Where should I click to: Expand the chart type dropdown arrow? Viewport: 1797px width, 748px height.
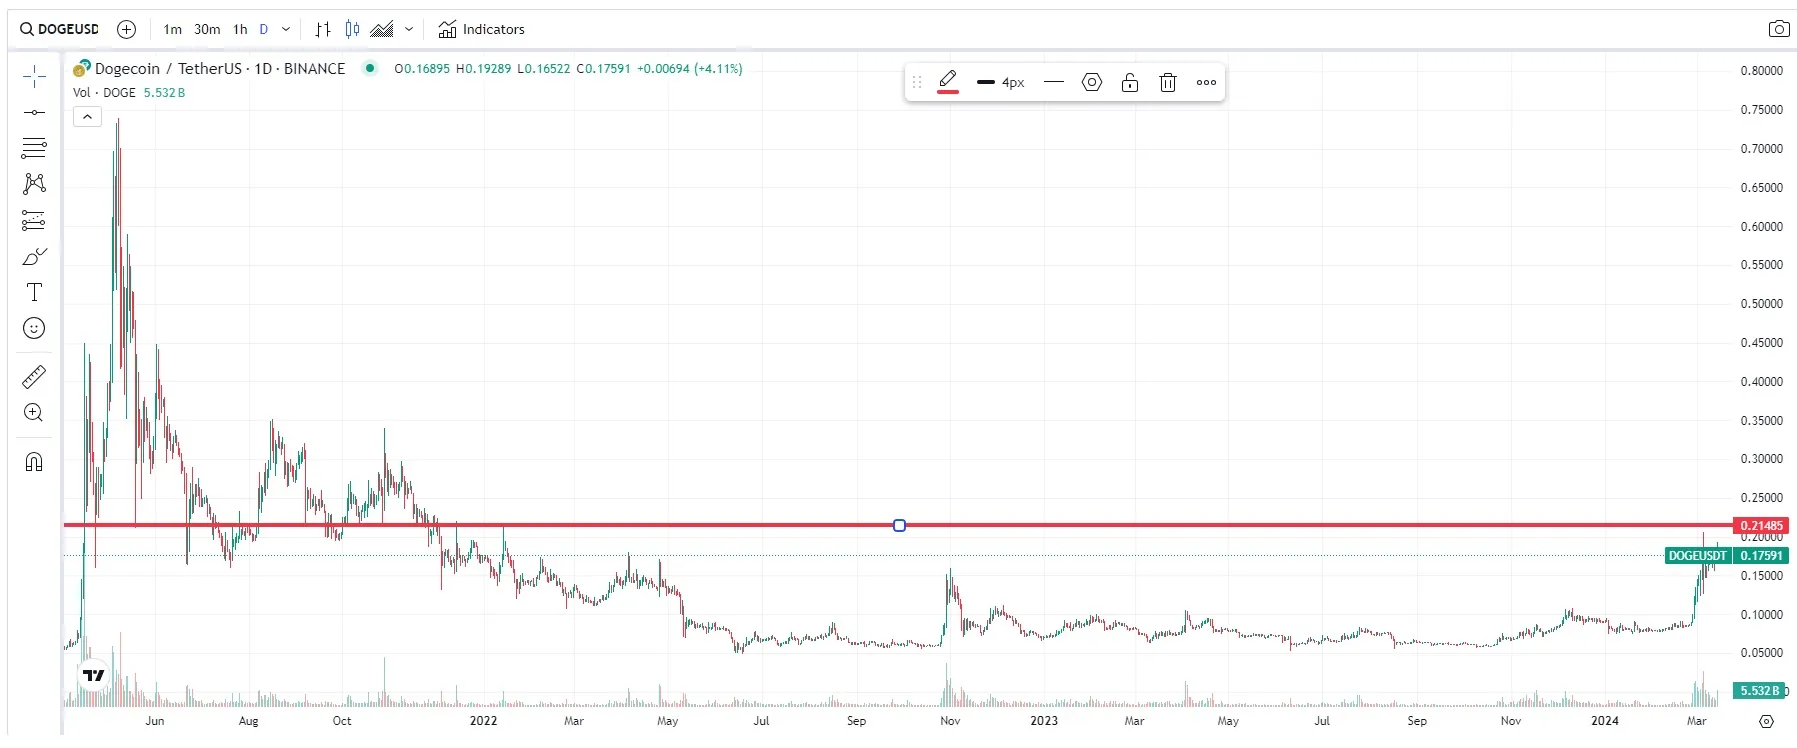[409, 29]
